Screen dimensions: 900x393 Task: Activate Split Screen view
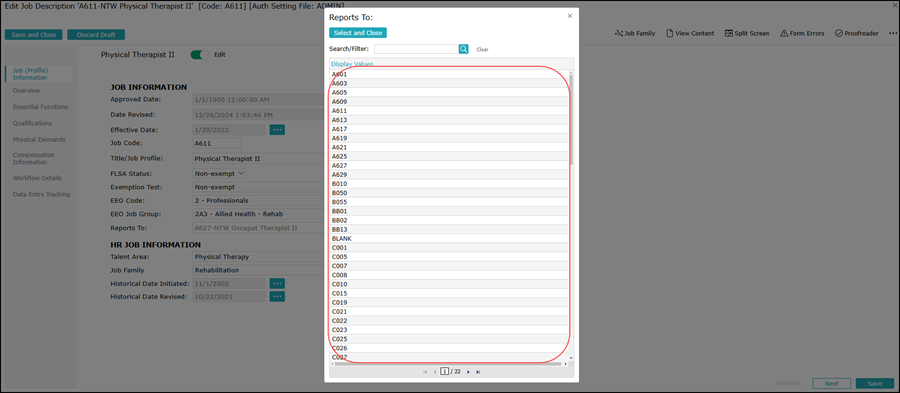(x=747, y=33)
